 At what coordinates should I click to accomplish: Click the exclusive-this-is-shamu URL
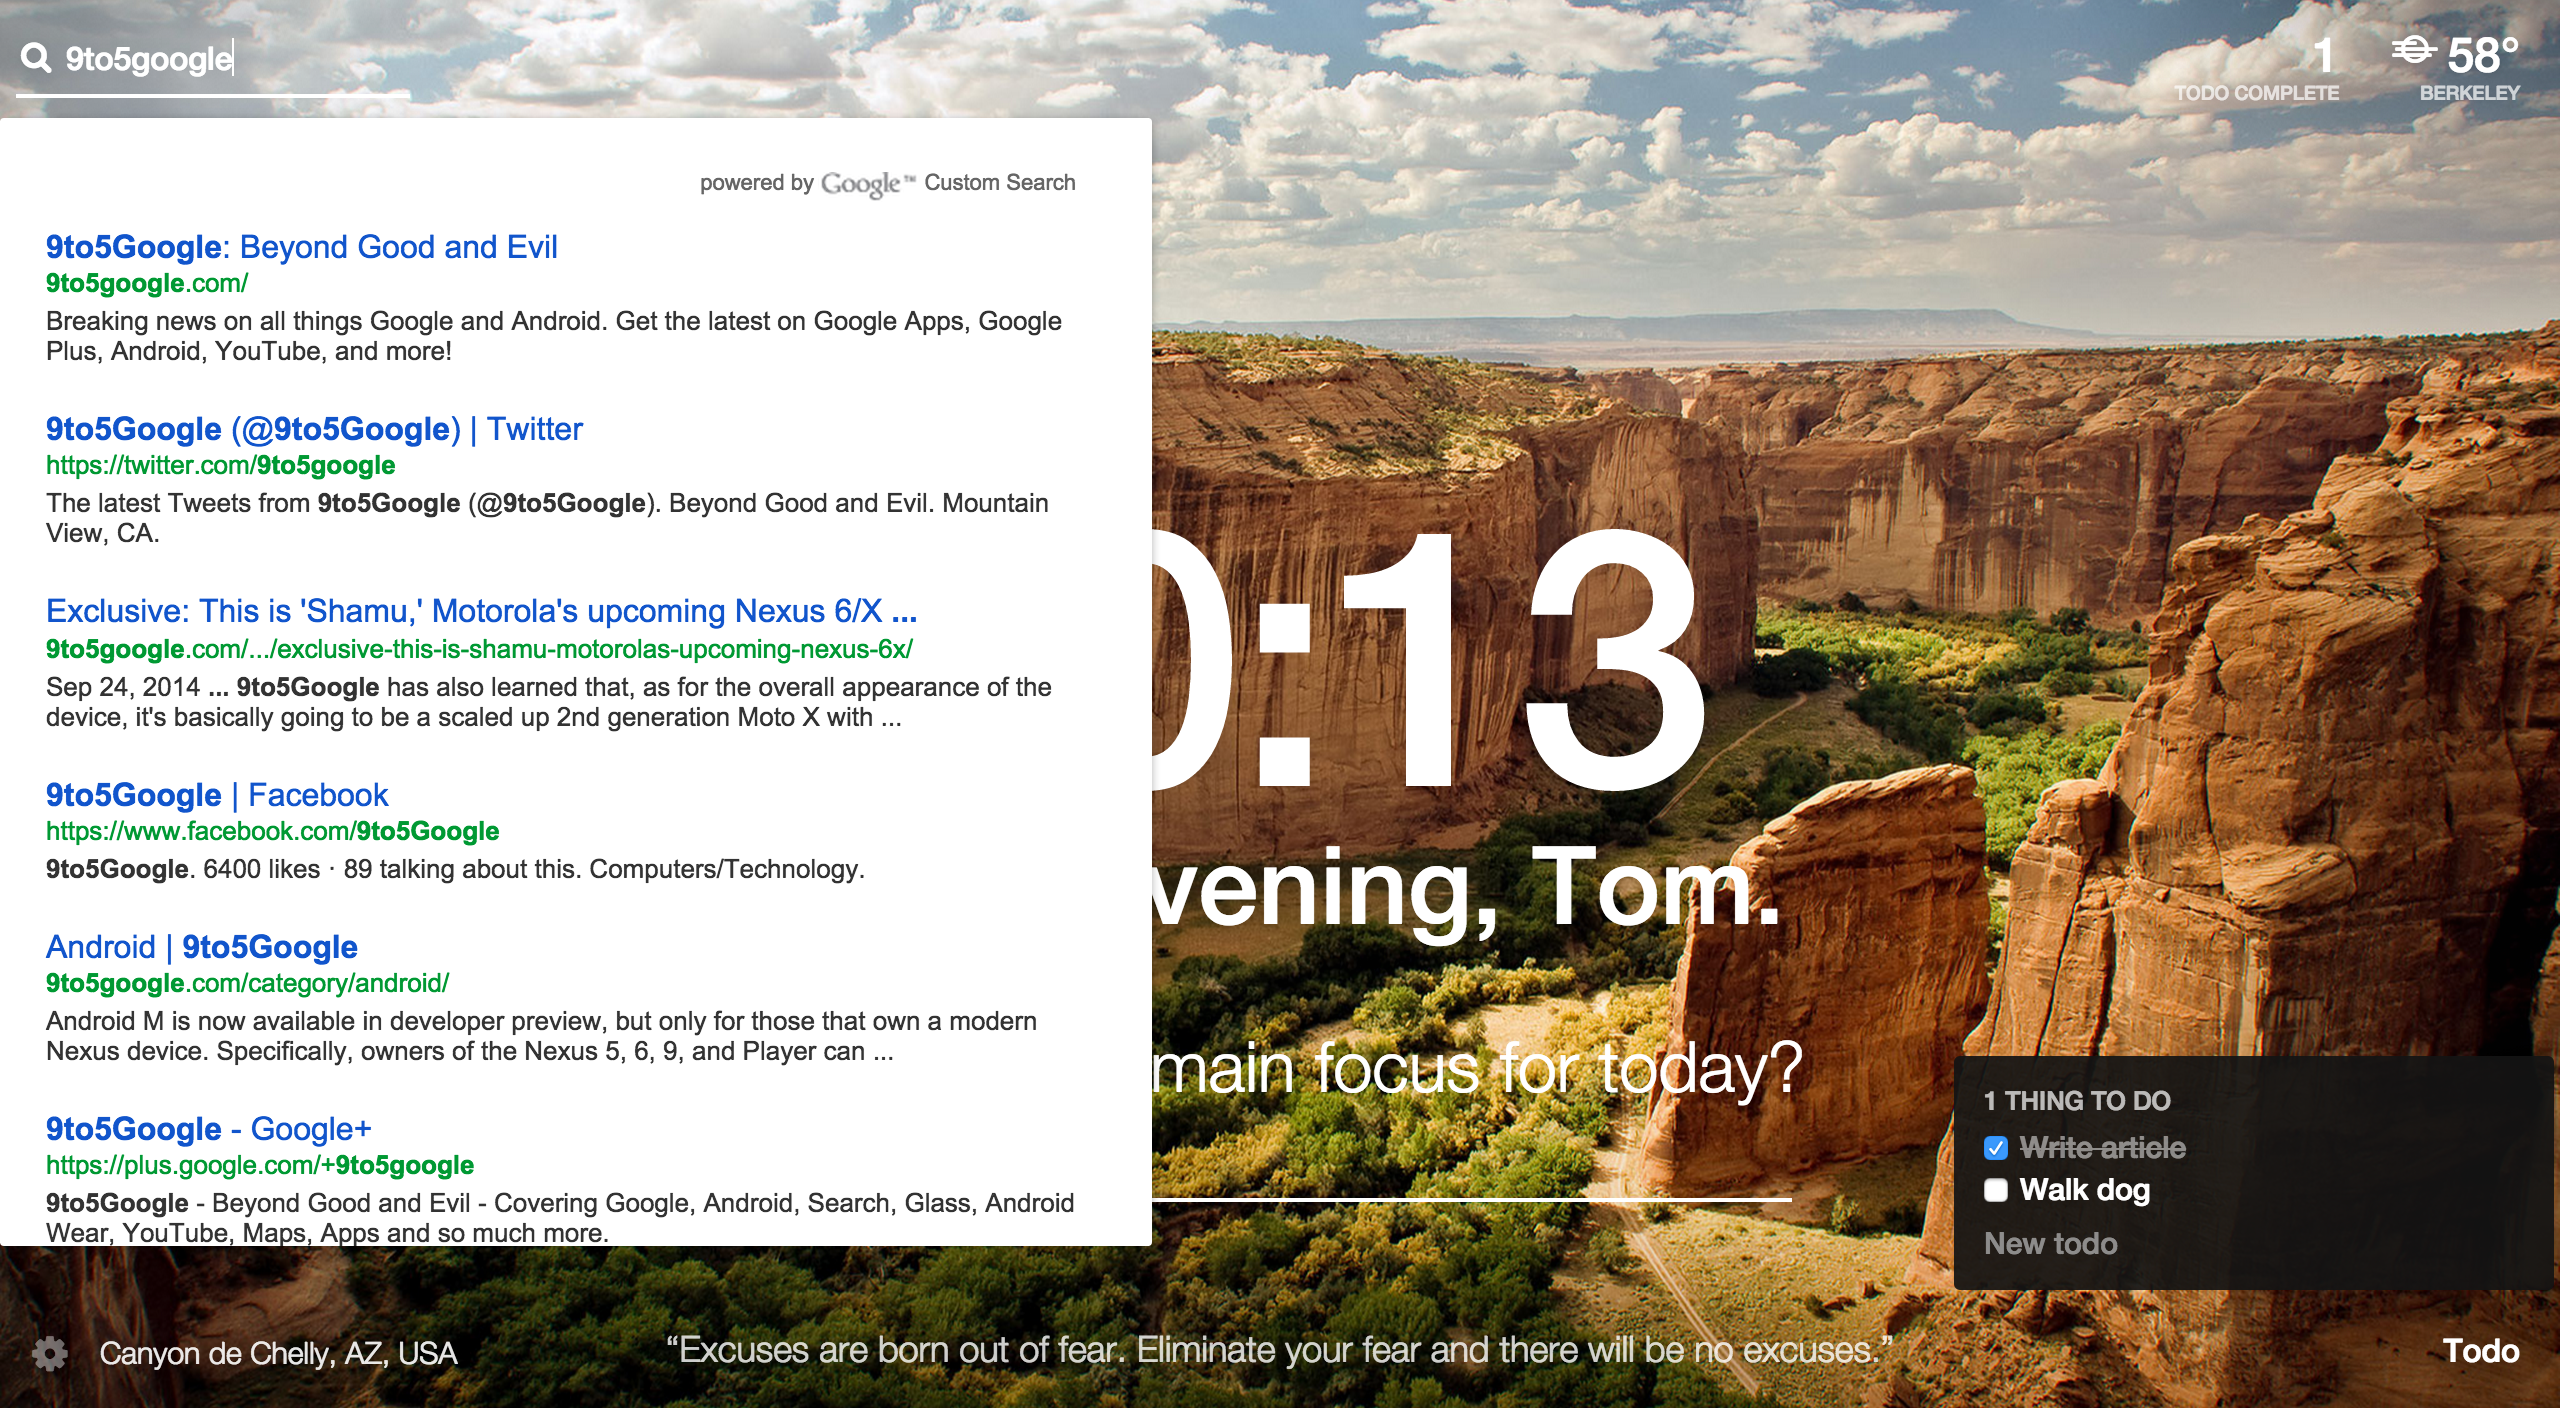479,649
